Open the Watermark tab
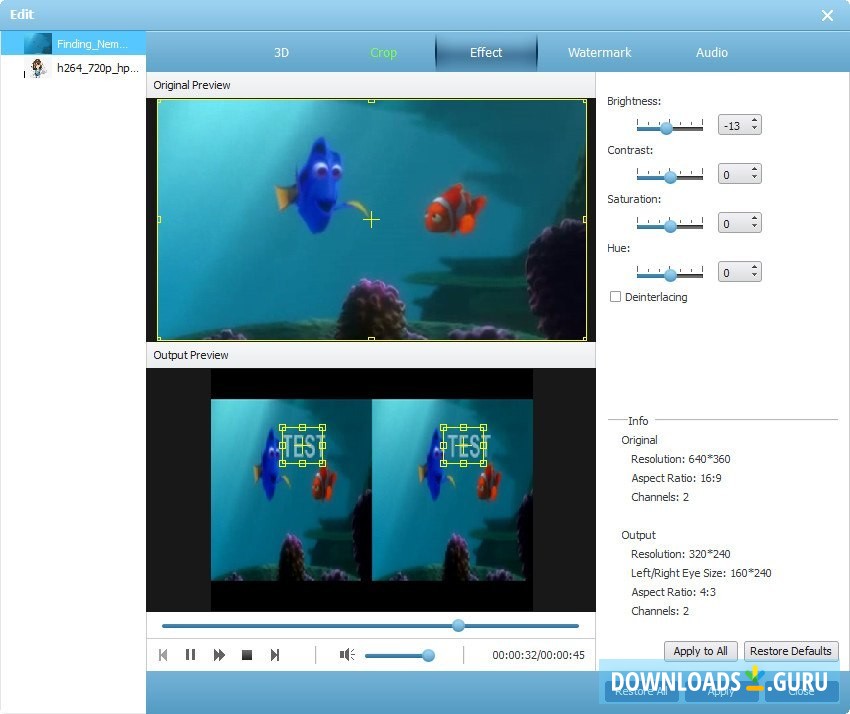 click(x=600, y=53)
